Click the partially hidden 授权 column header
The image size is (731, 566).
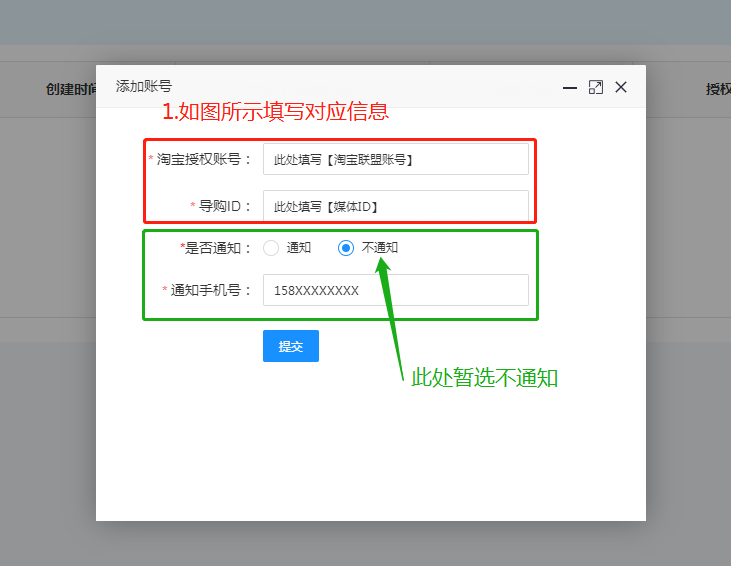[717, 89]
